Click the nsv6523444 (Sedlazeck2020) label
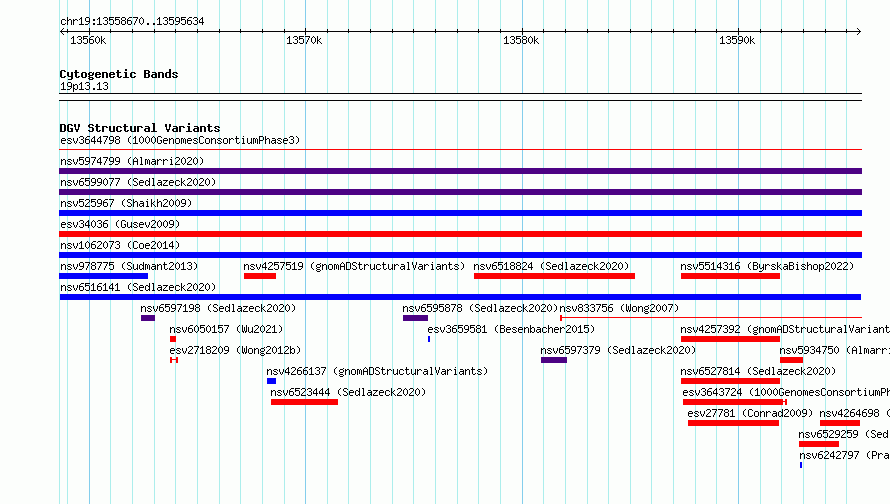The image size is (890, 504). tap(348, 392)
